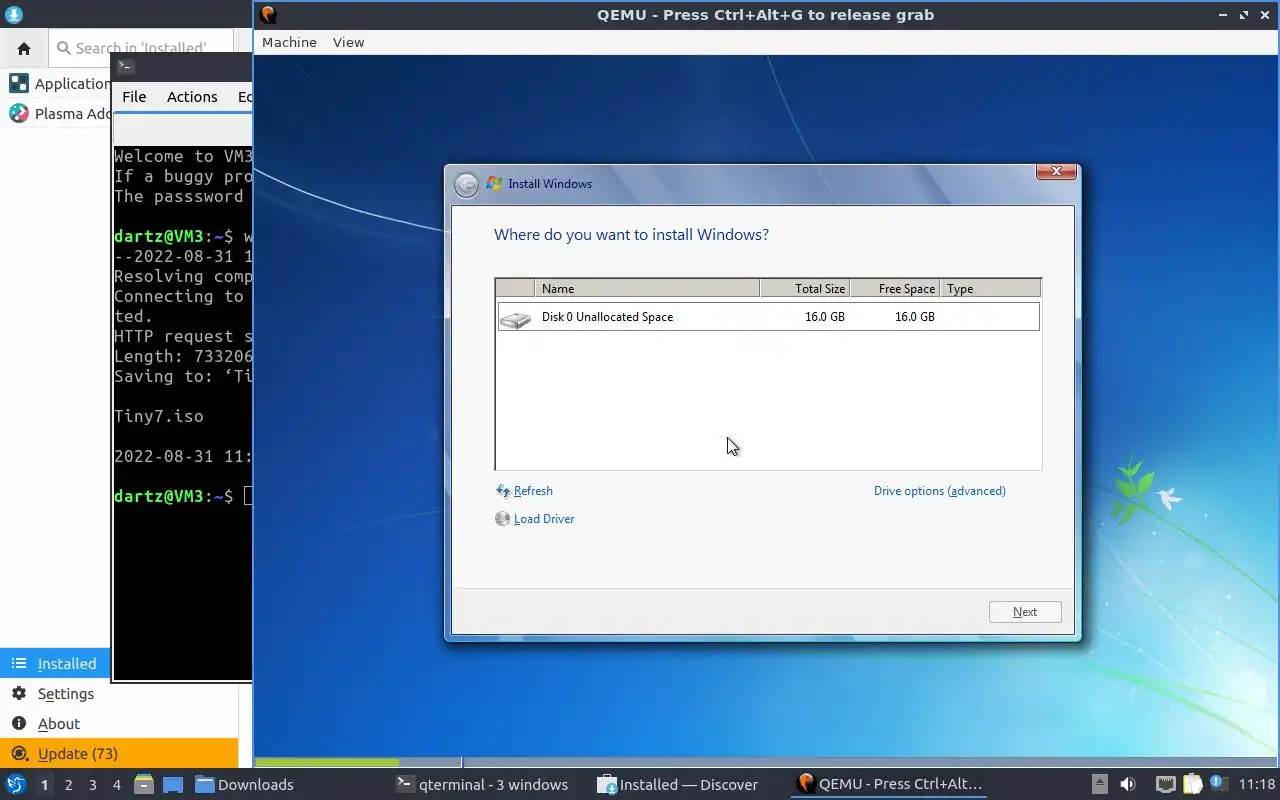
Task: Click the Discover home icon
Action: pos(24,48)
